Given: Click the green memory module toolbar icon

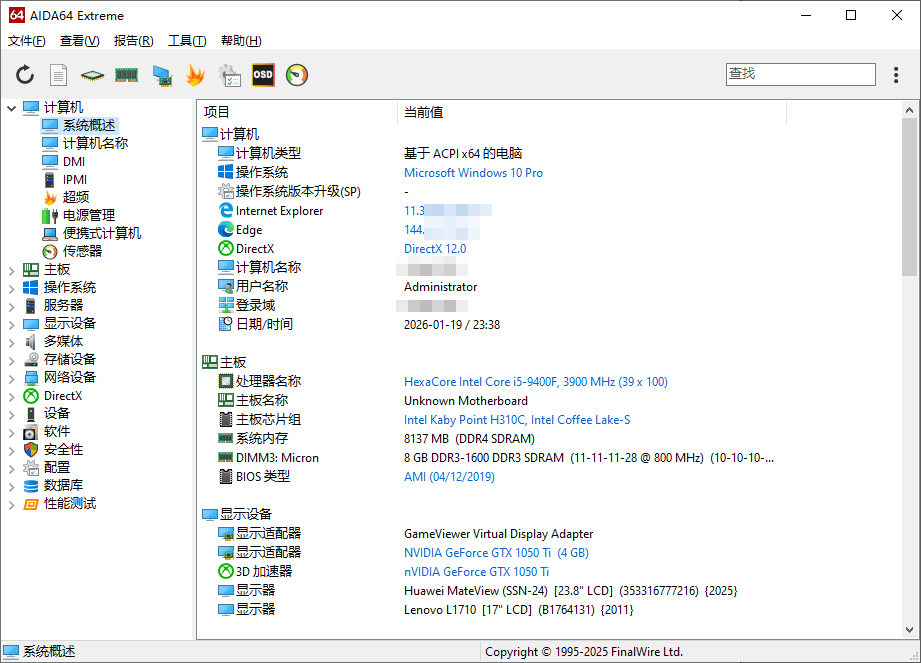Looking at the screenshot, I should (126, 75).
